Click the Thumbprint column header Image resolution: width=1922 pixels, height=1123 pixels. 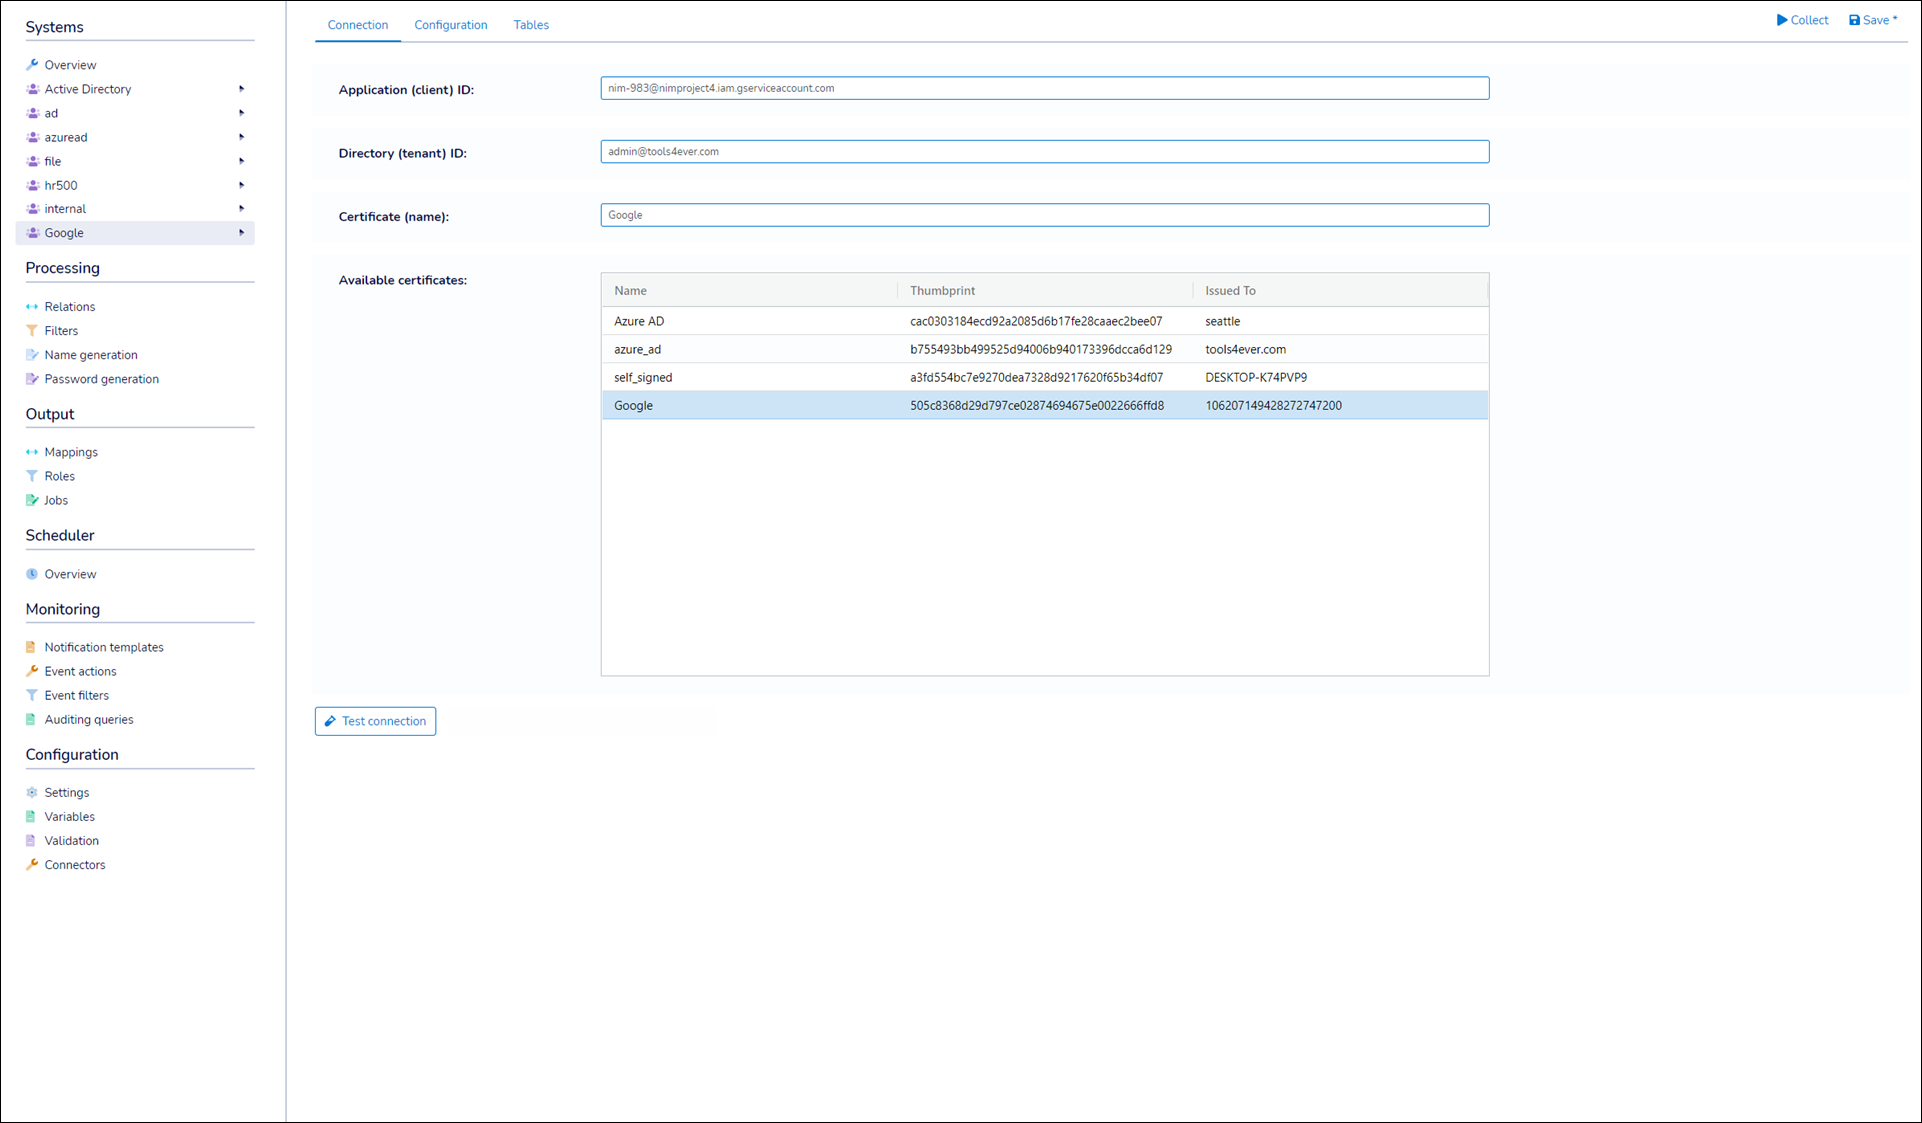pos(942,290)
